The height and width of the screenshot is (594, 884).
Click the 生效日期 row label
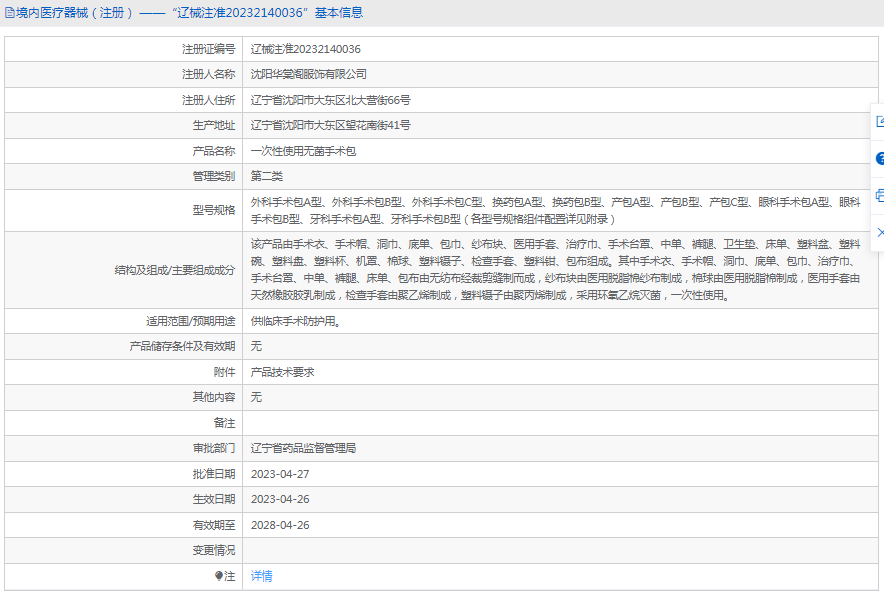(214, 499)
